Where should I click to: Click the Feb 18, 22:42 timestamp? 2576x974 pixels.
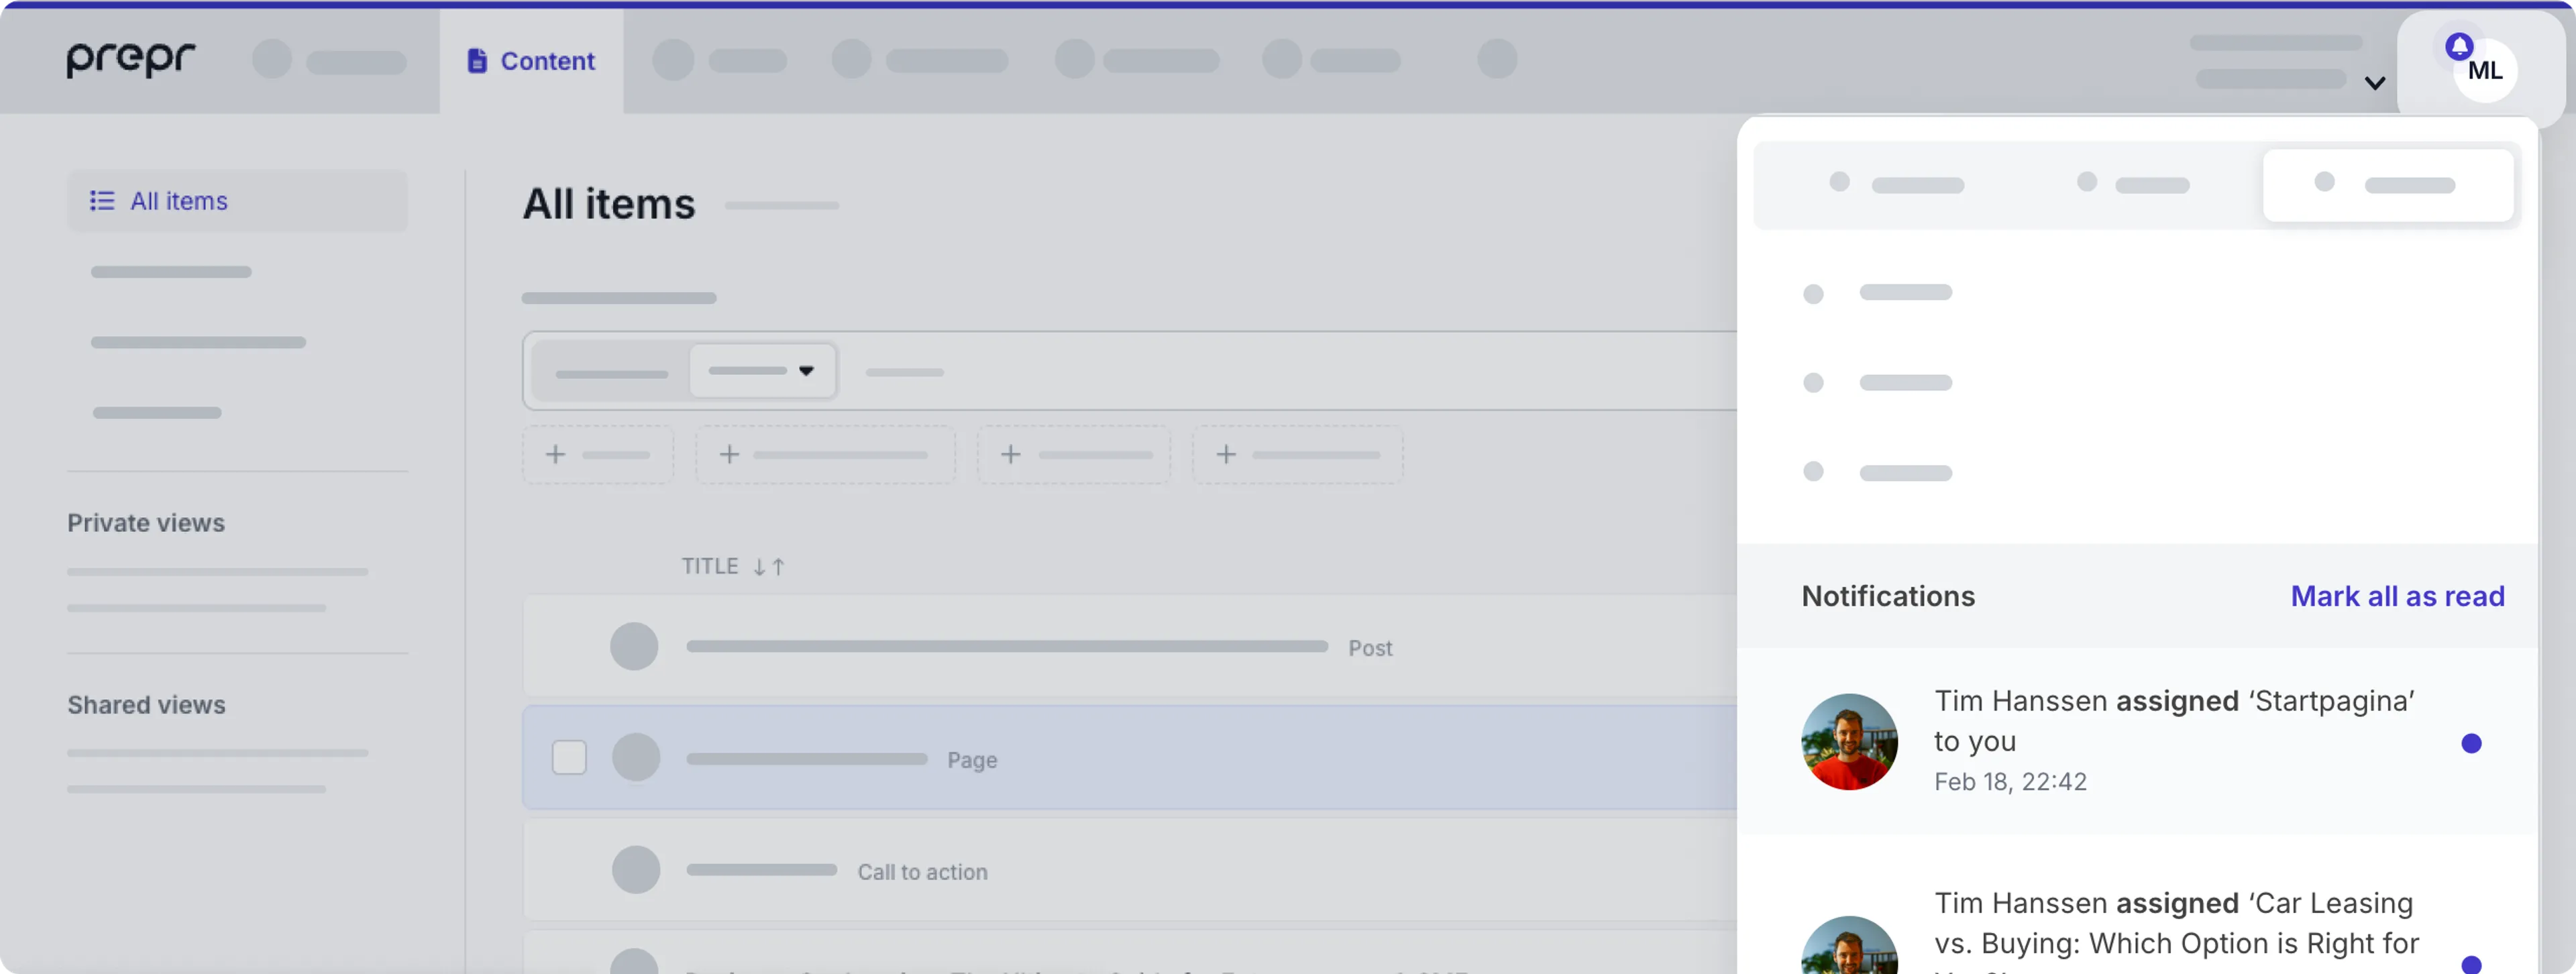(x=2010, y=782)
